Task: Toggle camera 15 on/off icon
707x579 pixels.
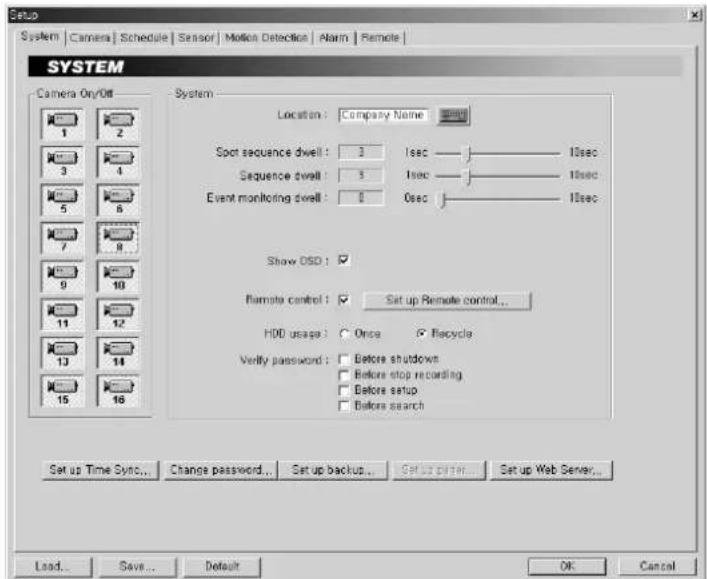Action: coord(63,391)
